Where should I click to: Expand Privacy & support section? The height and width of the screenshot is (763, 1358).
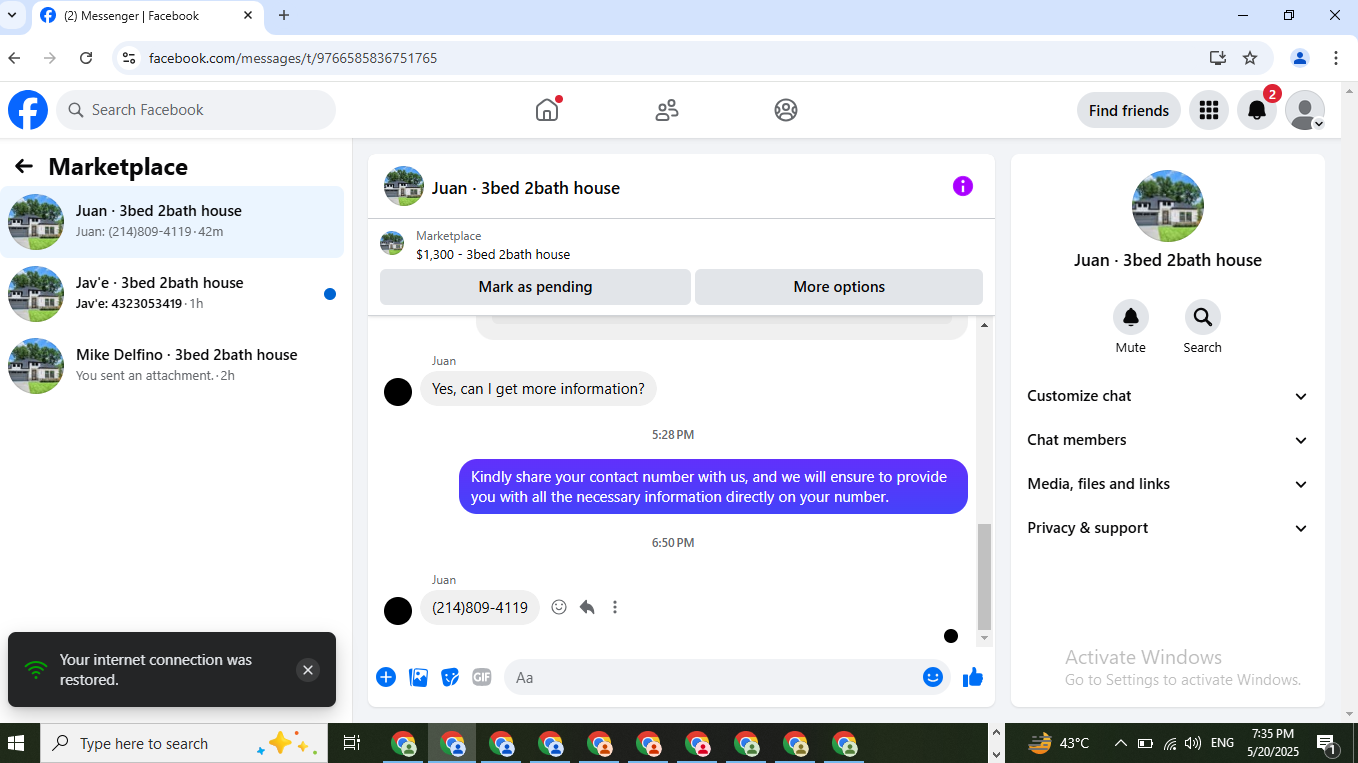coord(1167,528)
